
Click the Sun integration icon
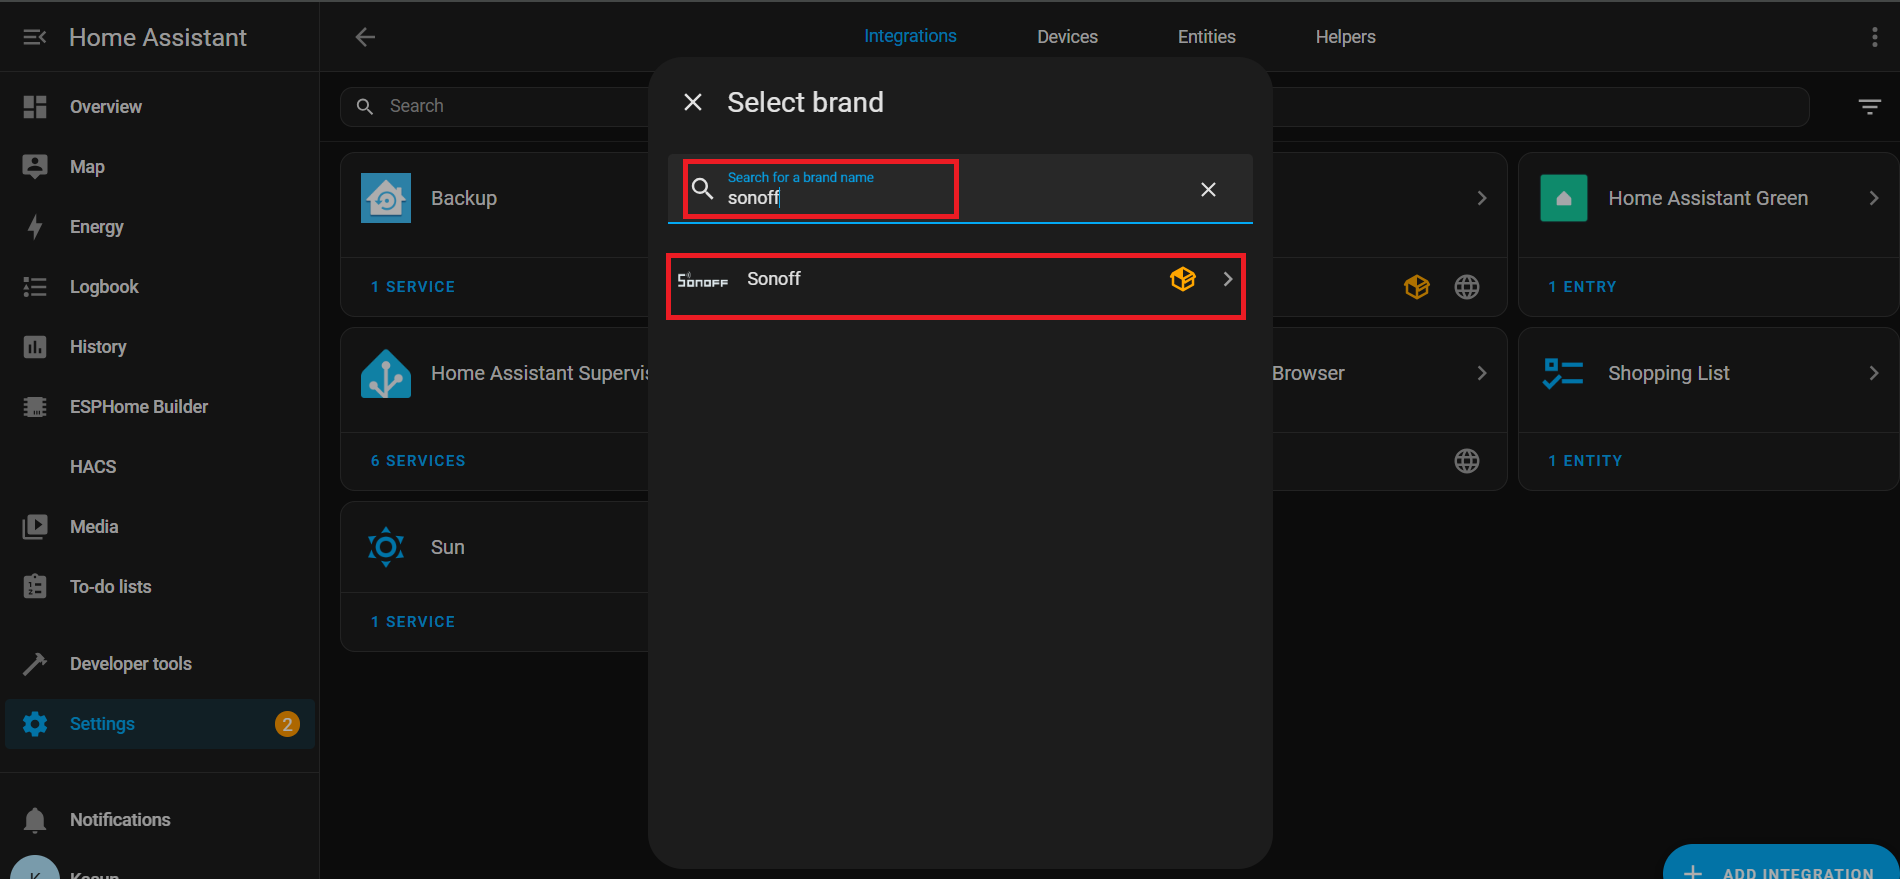(386, 547)
